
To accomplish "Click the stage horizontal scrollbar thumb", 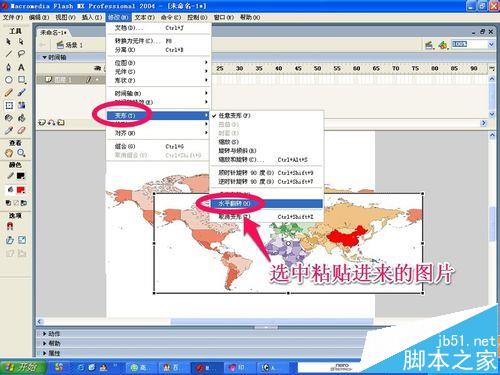I will pos(272,321).
